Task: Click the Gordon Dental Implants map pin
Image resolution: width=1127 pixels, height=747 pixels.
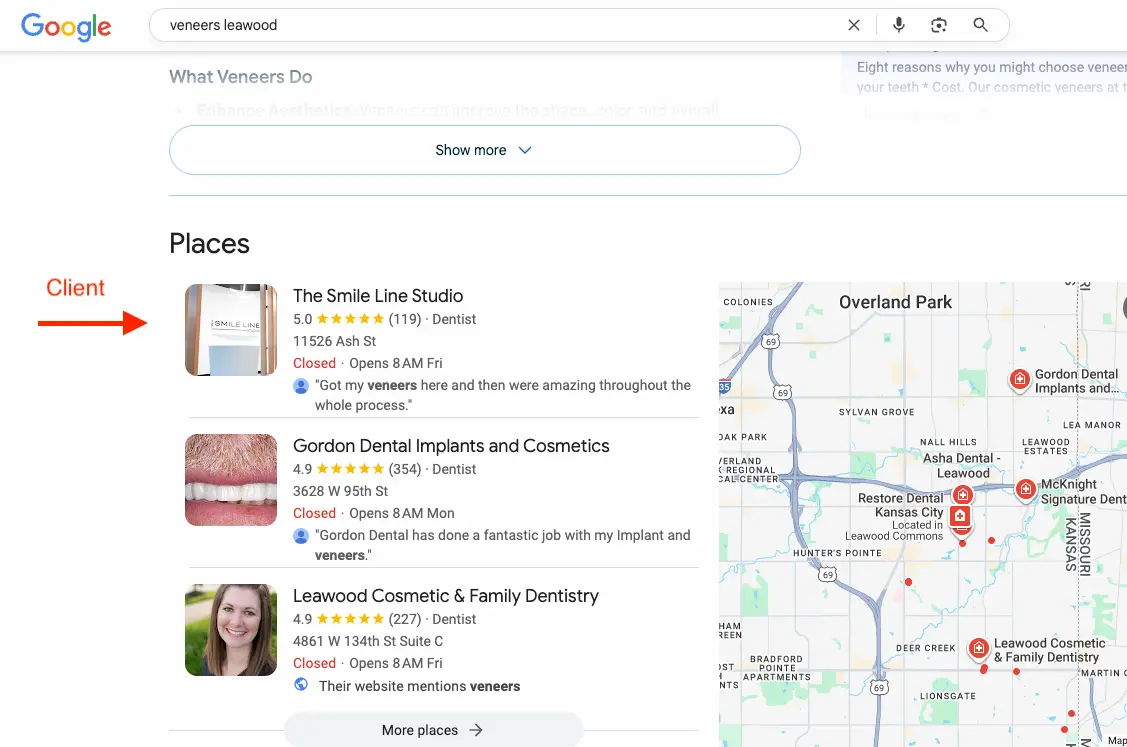Action: (1019, 379)
